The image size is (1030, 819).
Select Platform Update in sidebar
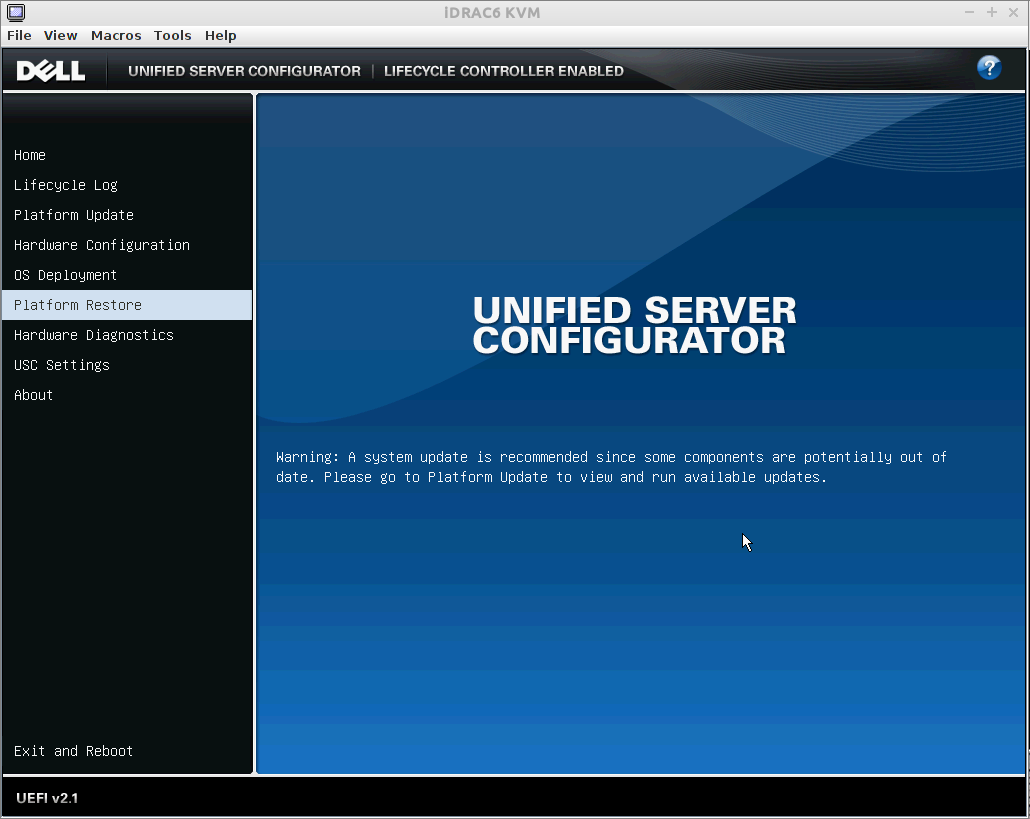[x=74, y=215]
